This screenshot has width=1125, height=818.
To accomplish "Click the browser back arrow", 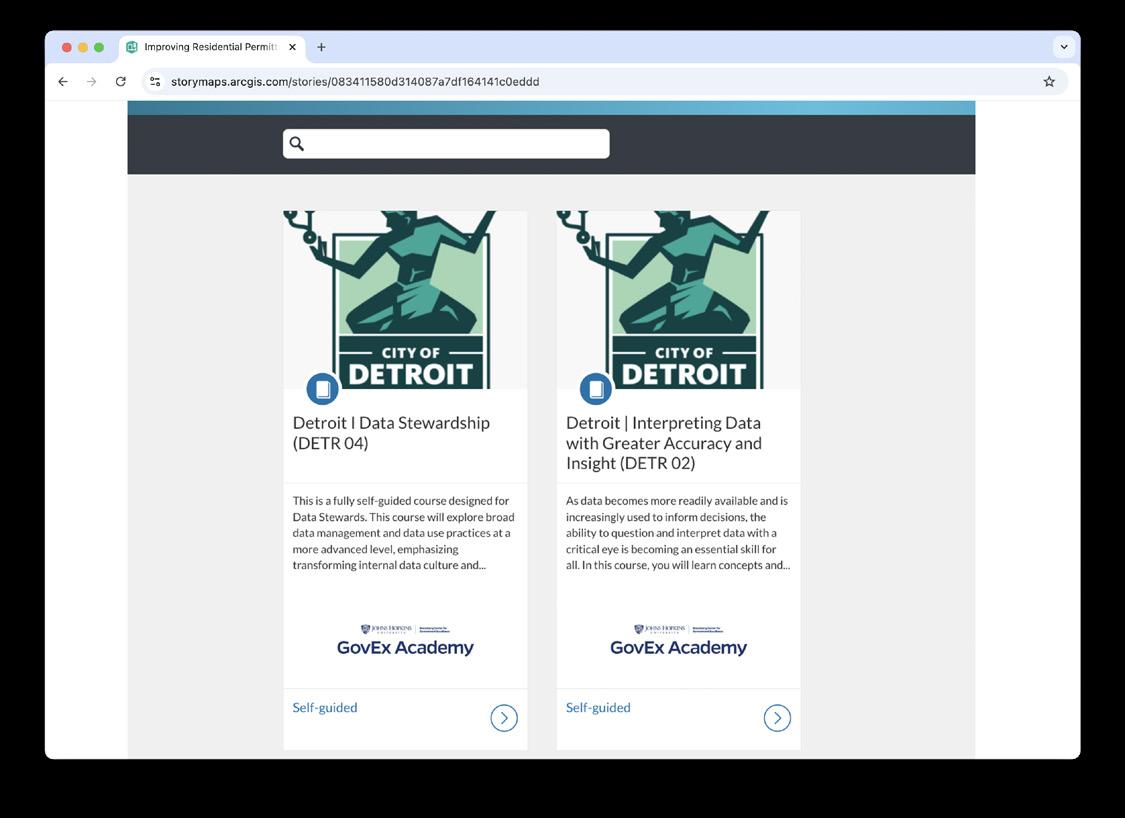I will pyautogui.click(x=63, y=82).
